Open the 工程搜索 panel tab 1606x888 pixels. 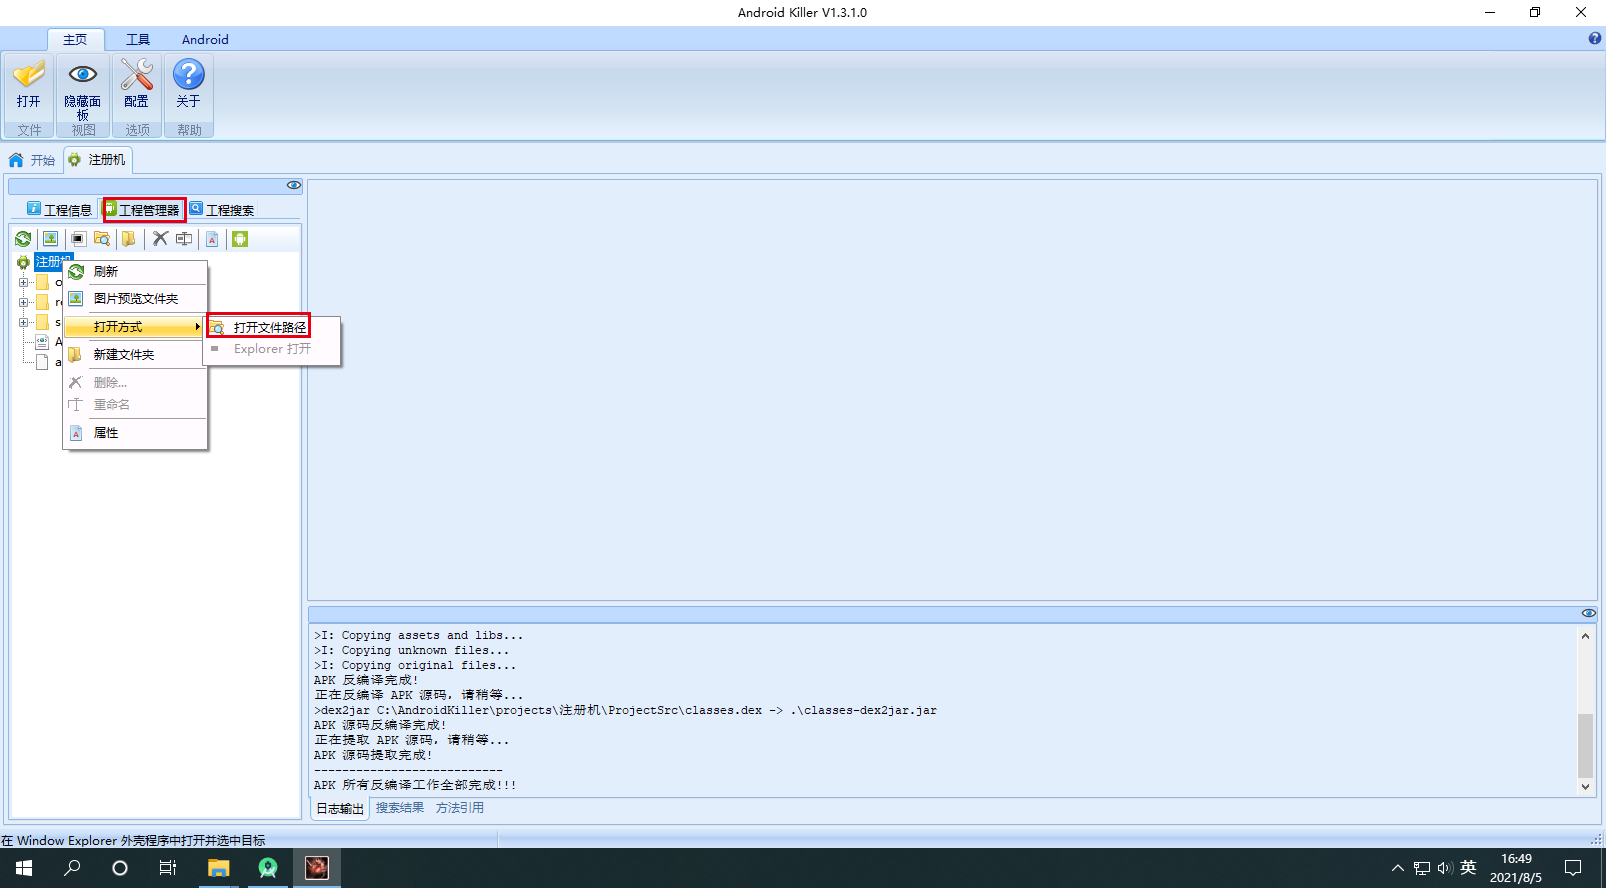pos(222,210)
